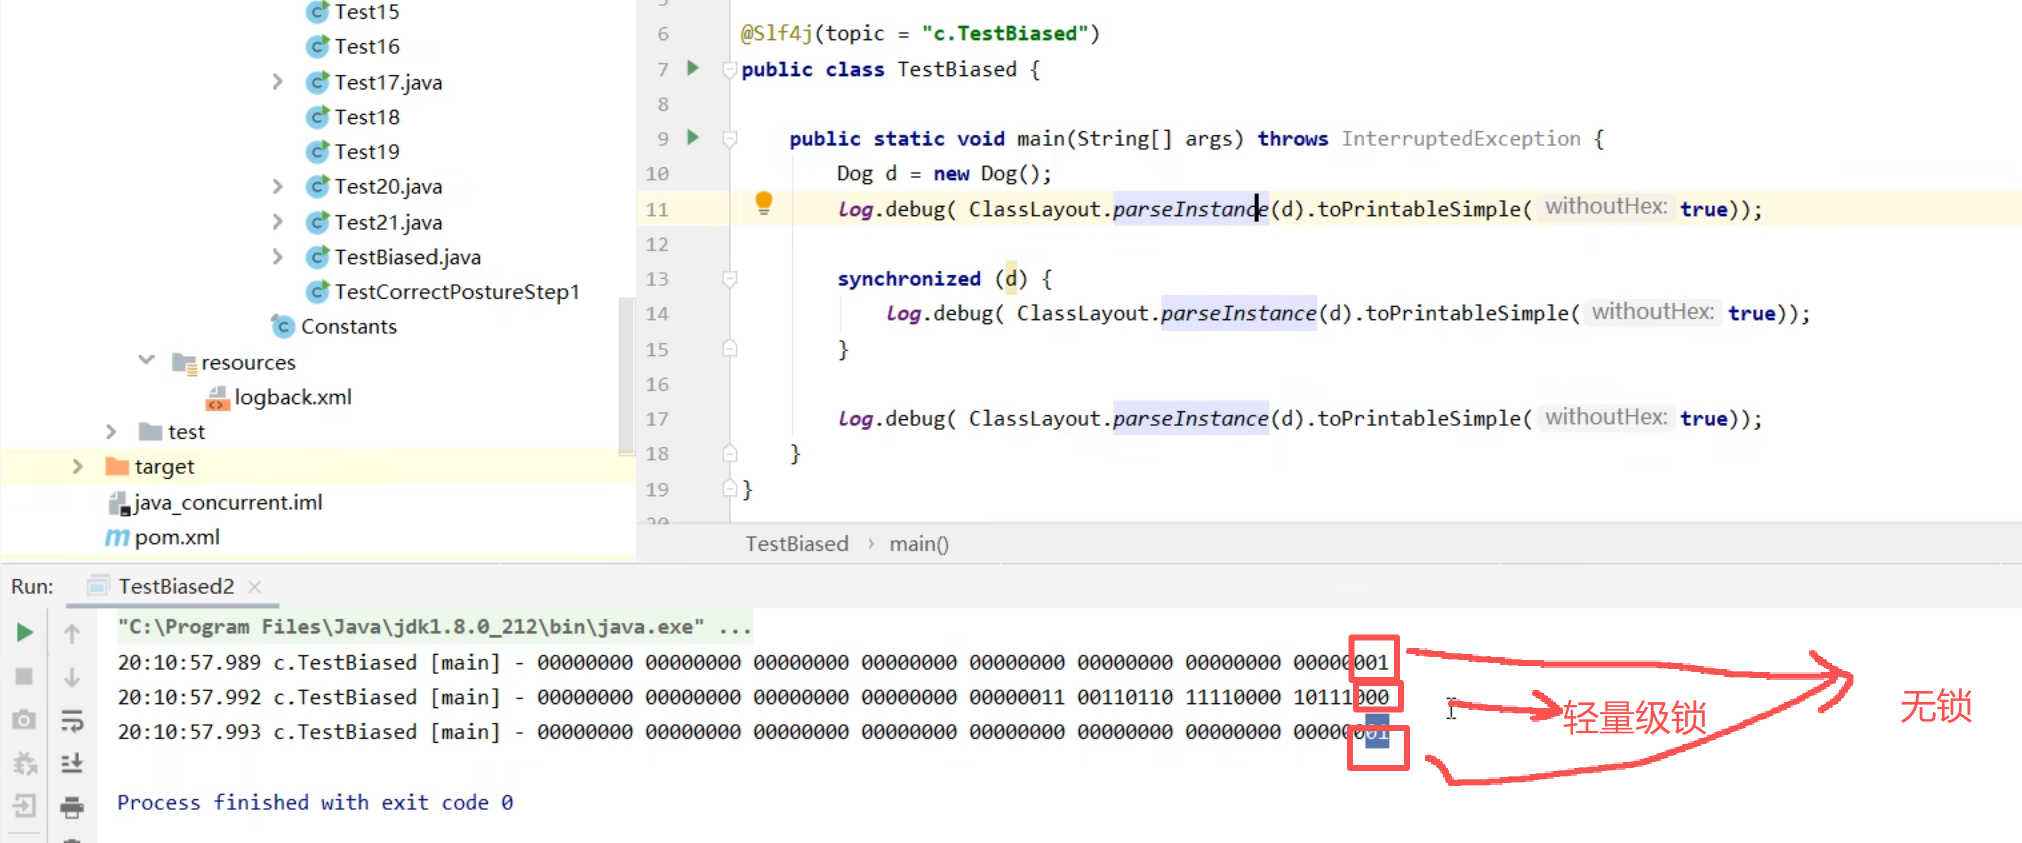This screenshot has height=843, width=2022.
Task: Toggle soft-wrap icon in console
Action: pyautogui.click(x=72, y=720)
